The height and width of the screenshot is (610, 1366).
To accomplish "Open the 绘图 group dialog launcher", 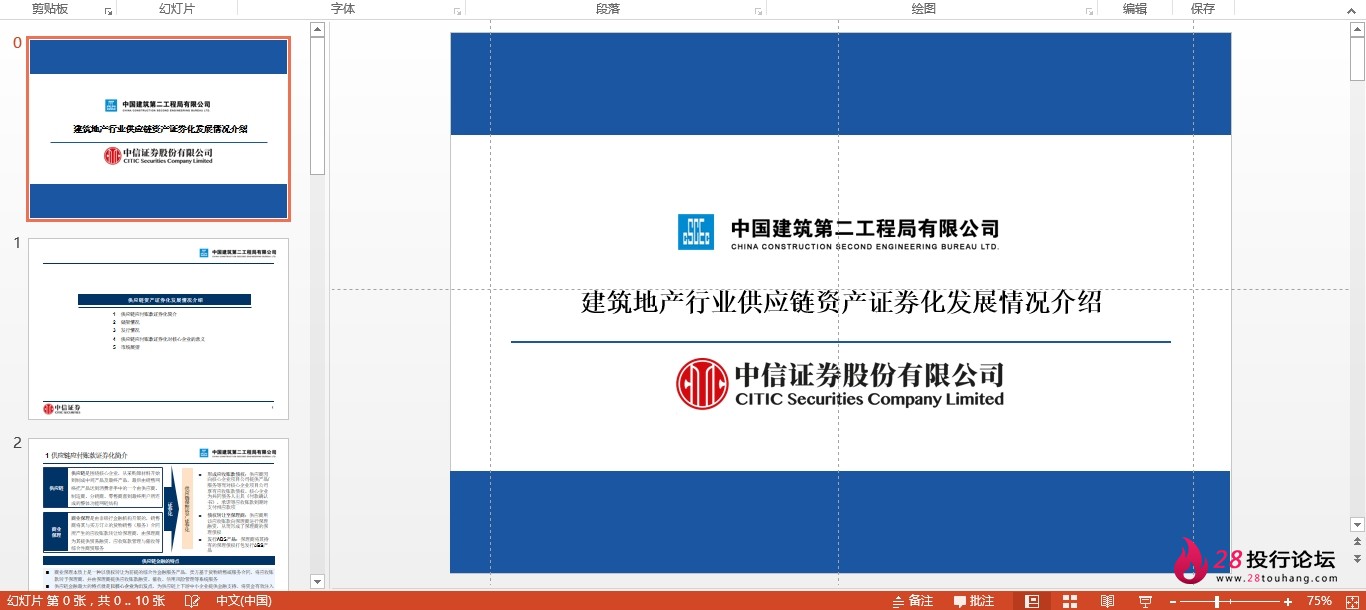I will [x=1089, y=11].
